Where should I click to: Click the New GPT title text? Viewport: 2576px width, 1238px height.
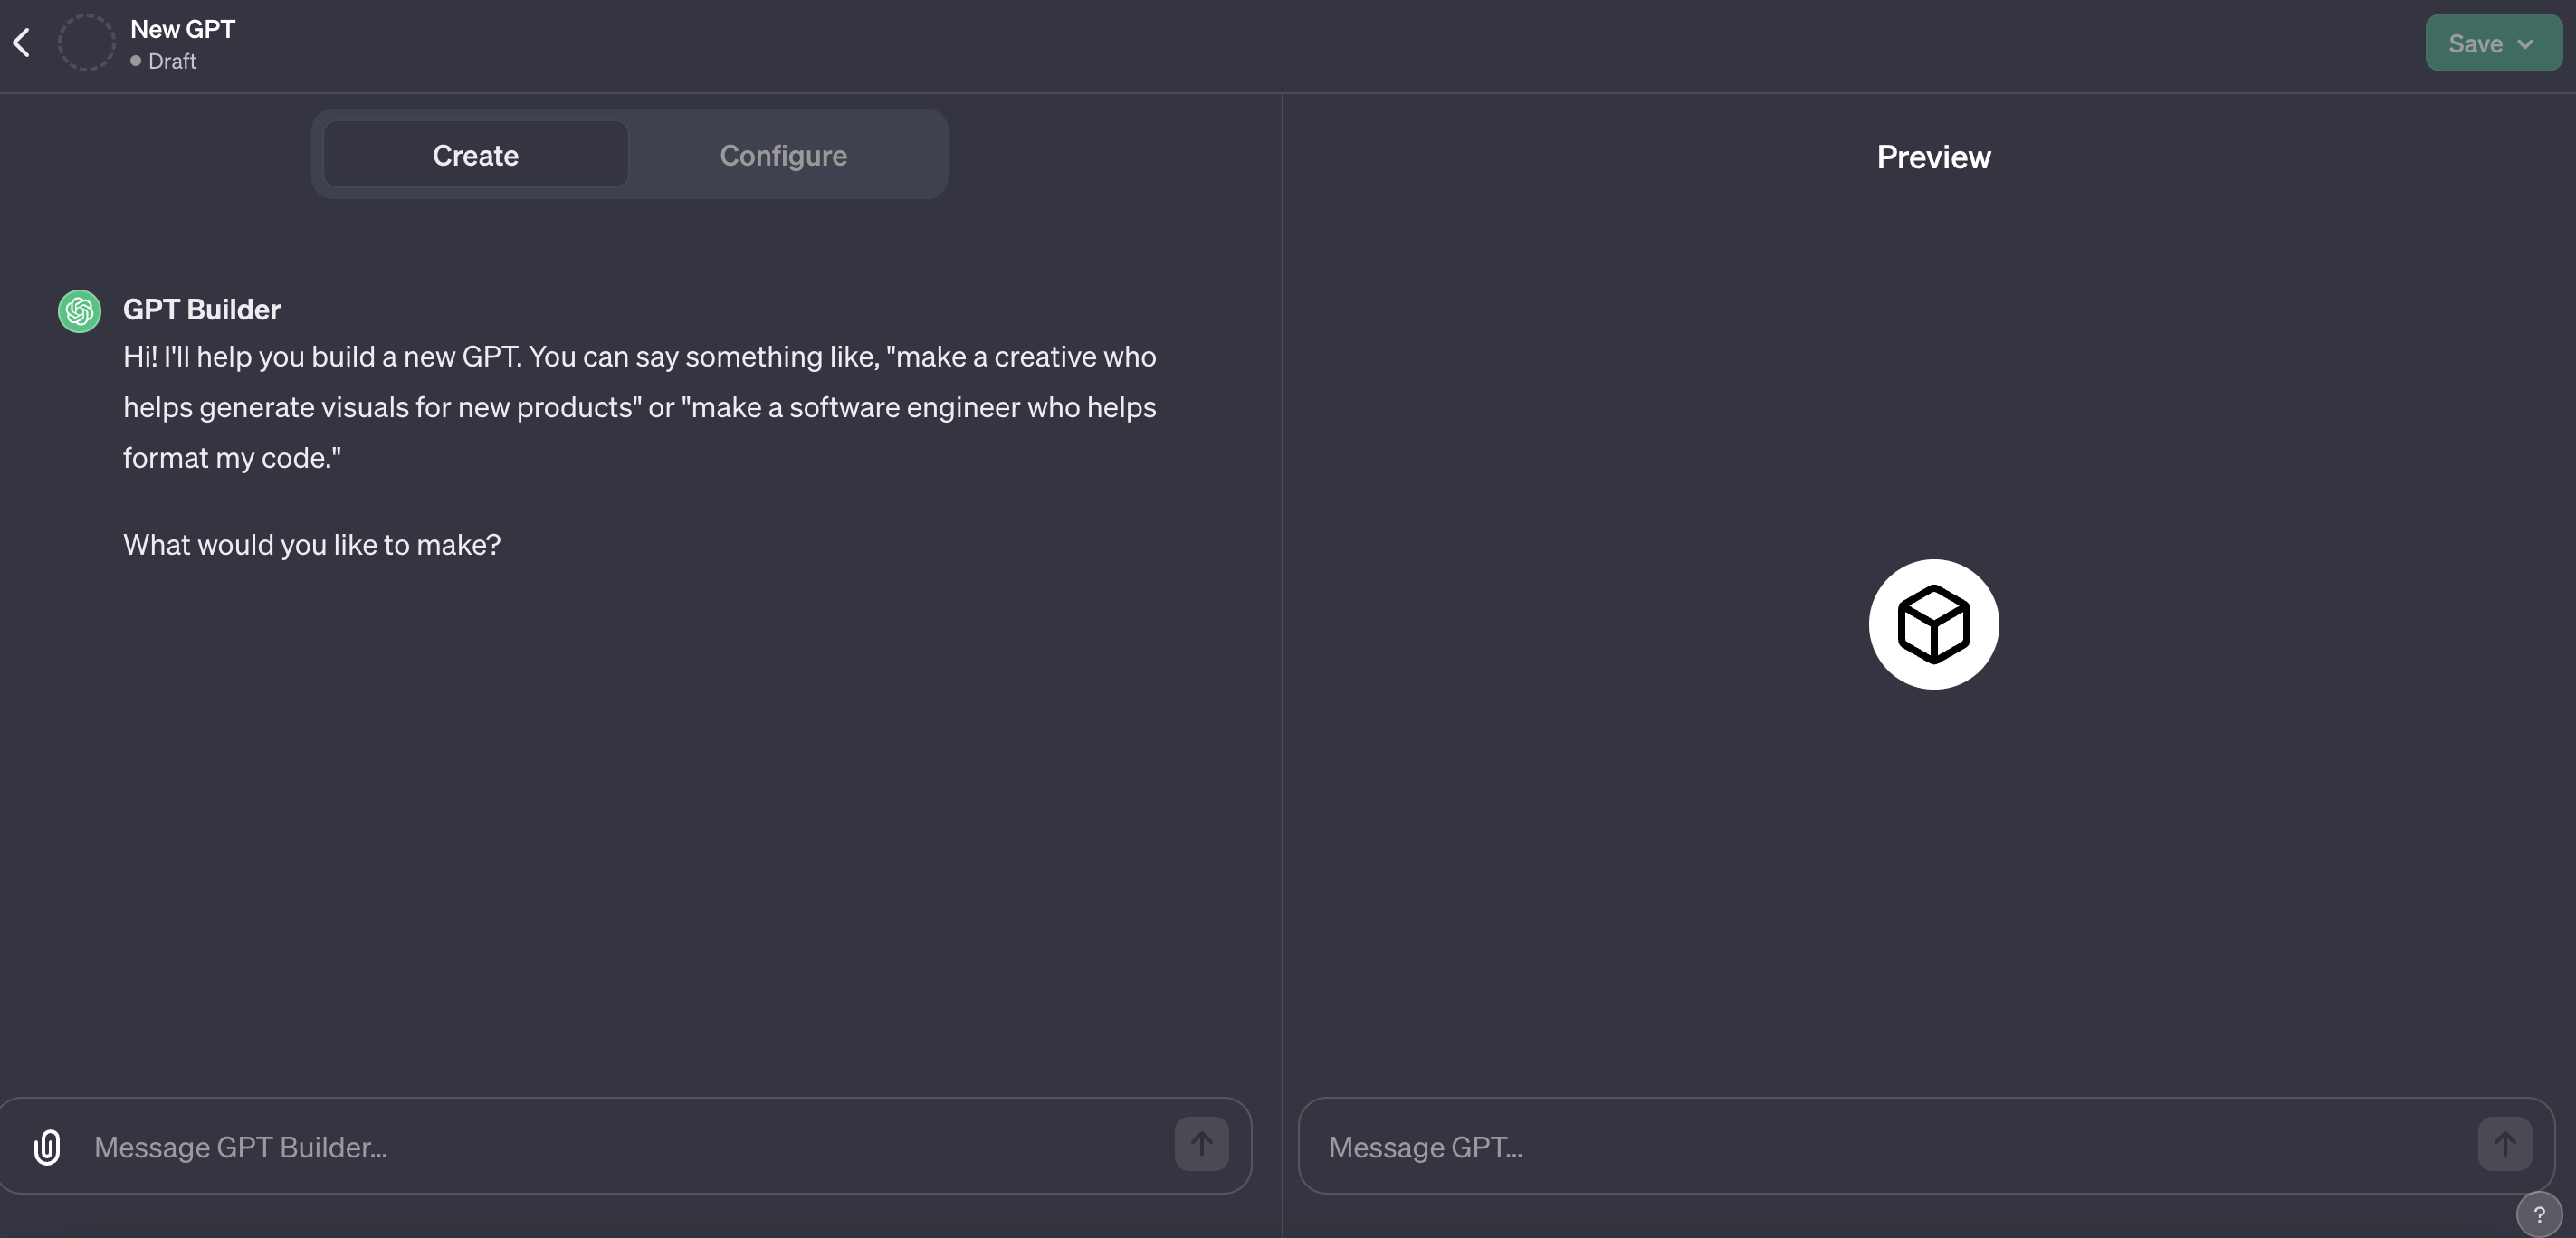183,29
